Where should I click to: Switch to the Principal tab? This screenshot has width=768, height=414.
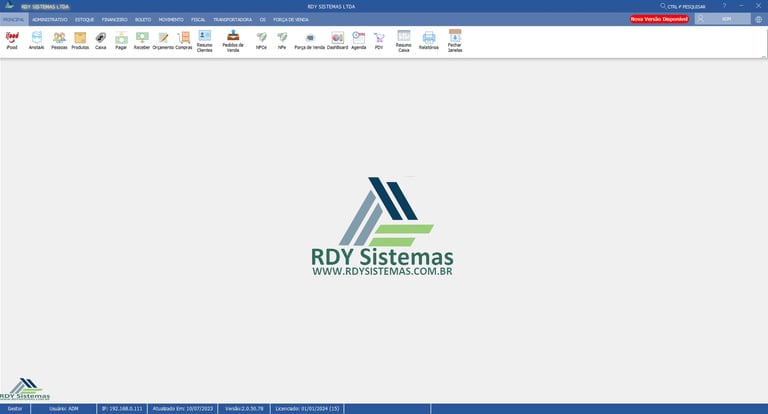[14, 20]
